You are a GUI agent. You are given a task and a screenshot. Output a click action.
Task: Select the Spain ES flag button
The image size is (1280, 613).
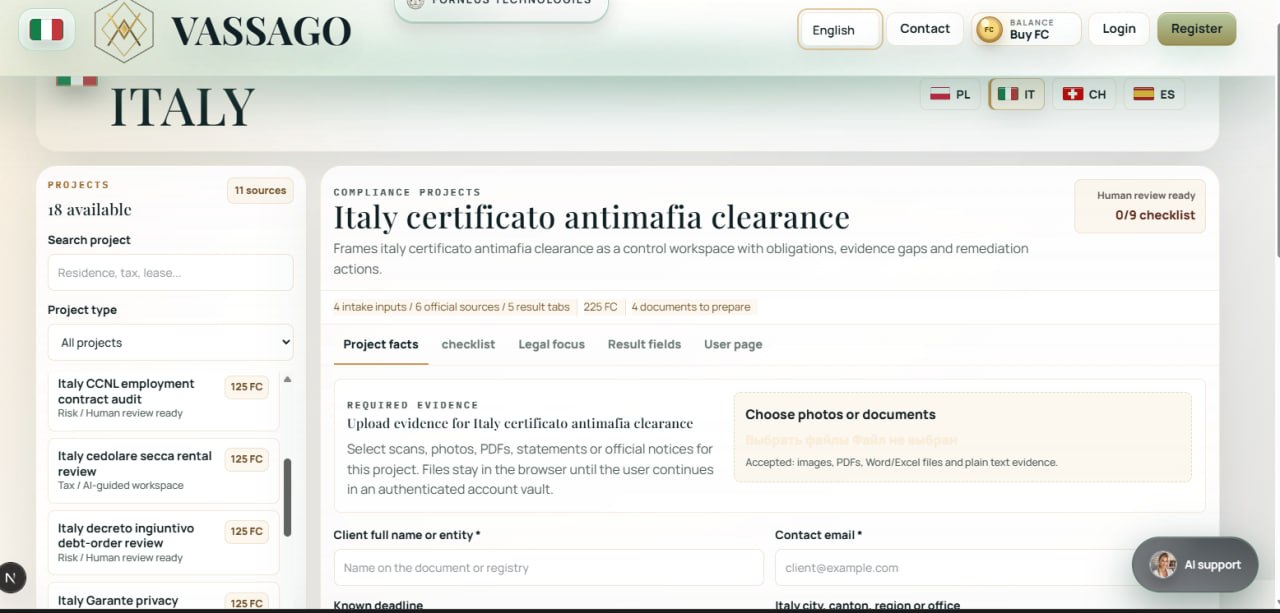(x=1154, y=94)
